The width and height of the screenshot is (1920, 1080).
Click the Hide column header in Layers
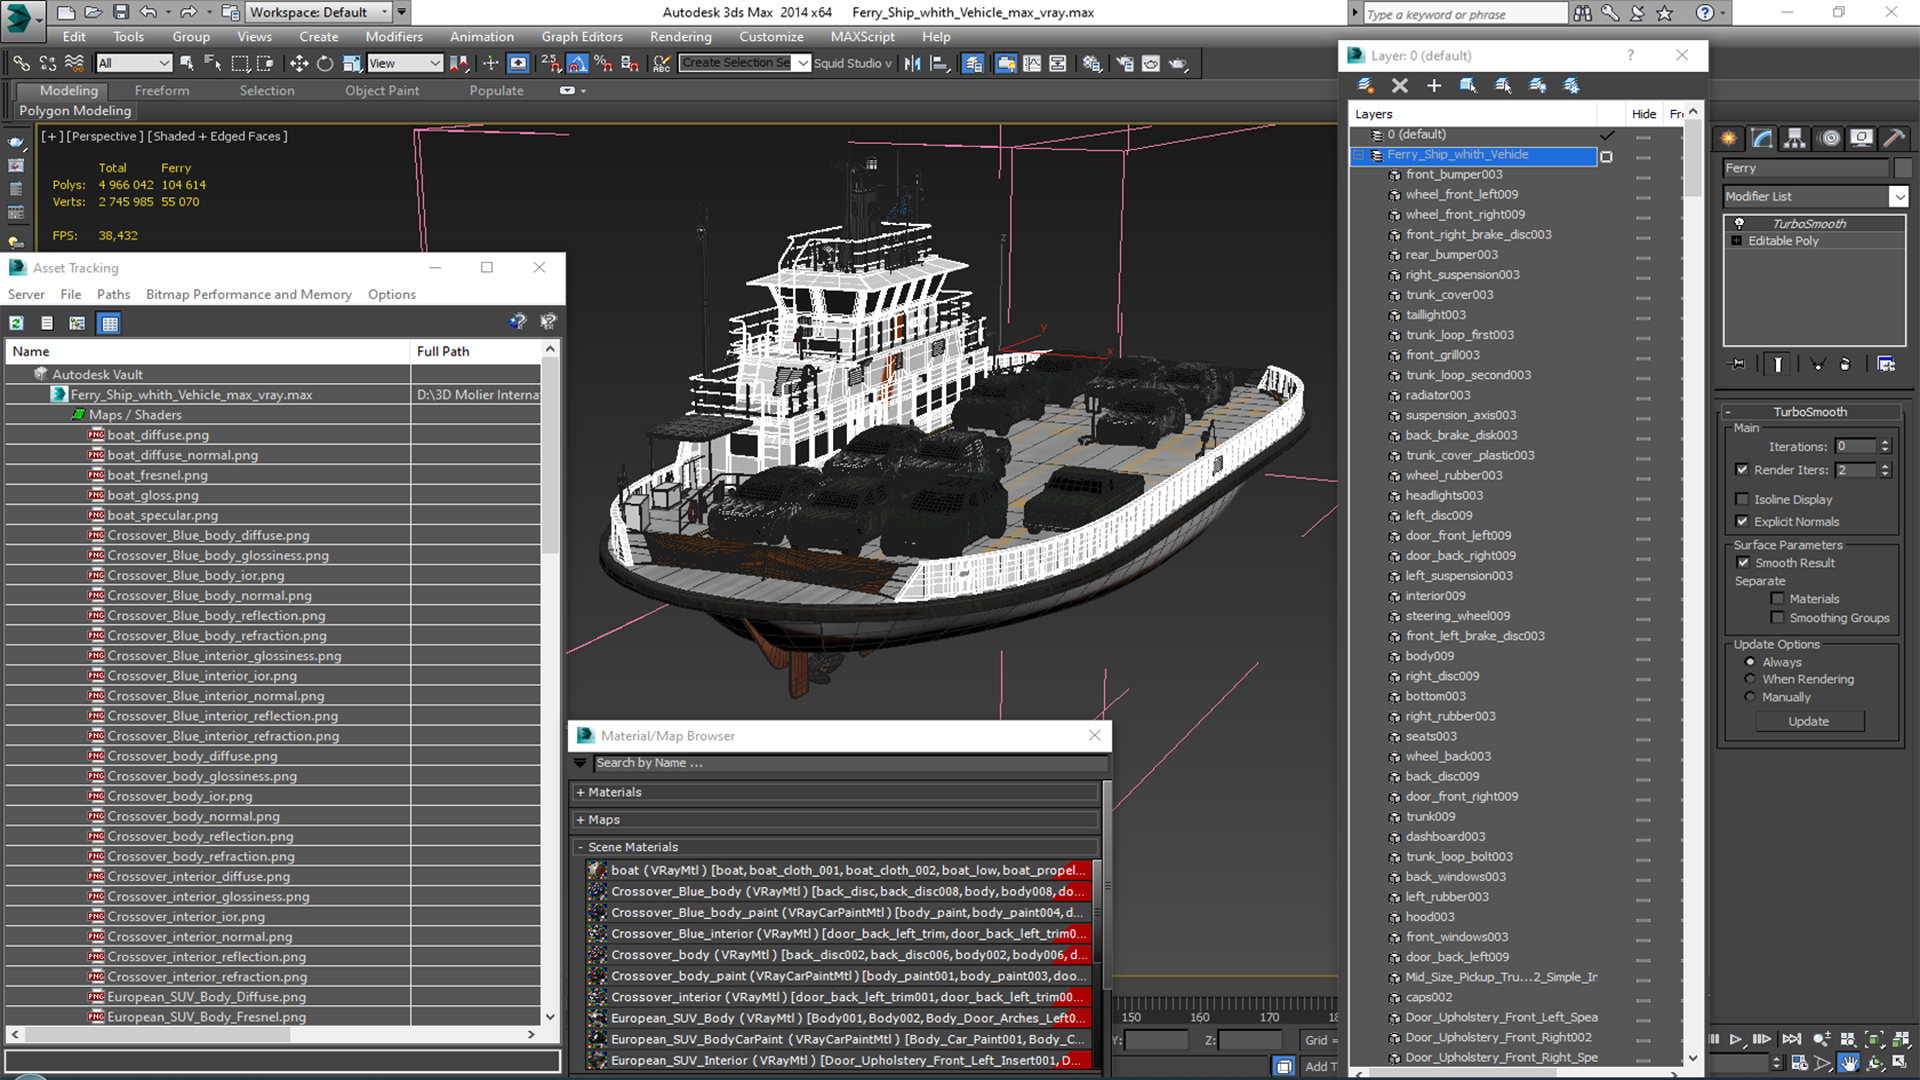coord(1643,114)
